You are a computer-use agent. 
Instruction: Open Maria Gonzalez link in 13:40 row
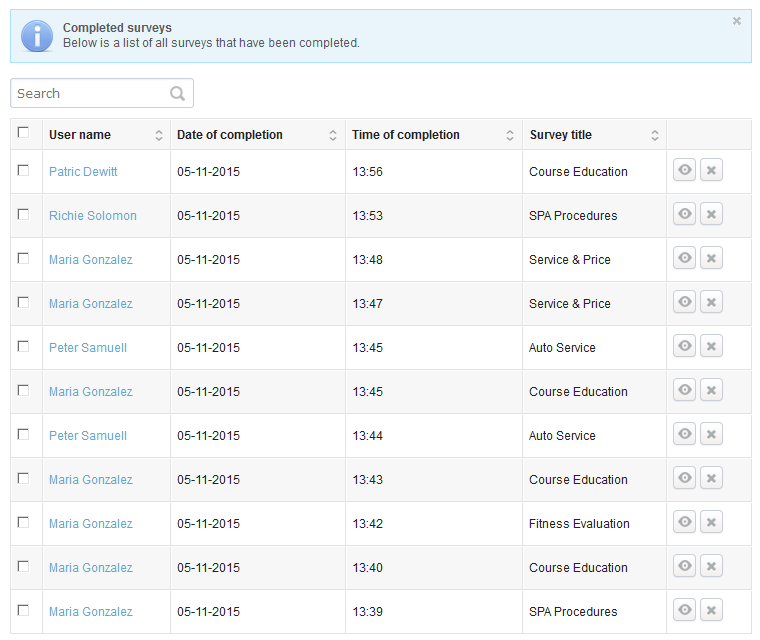91,568
